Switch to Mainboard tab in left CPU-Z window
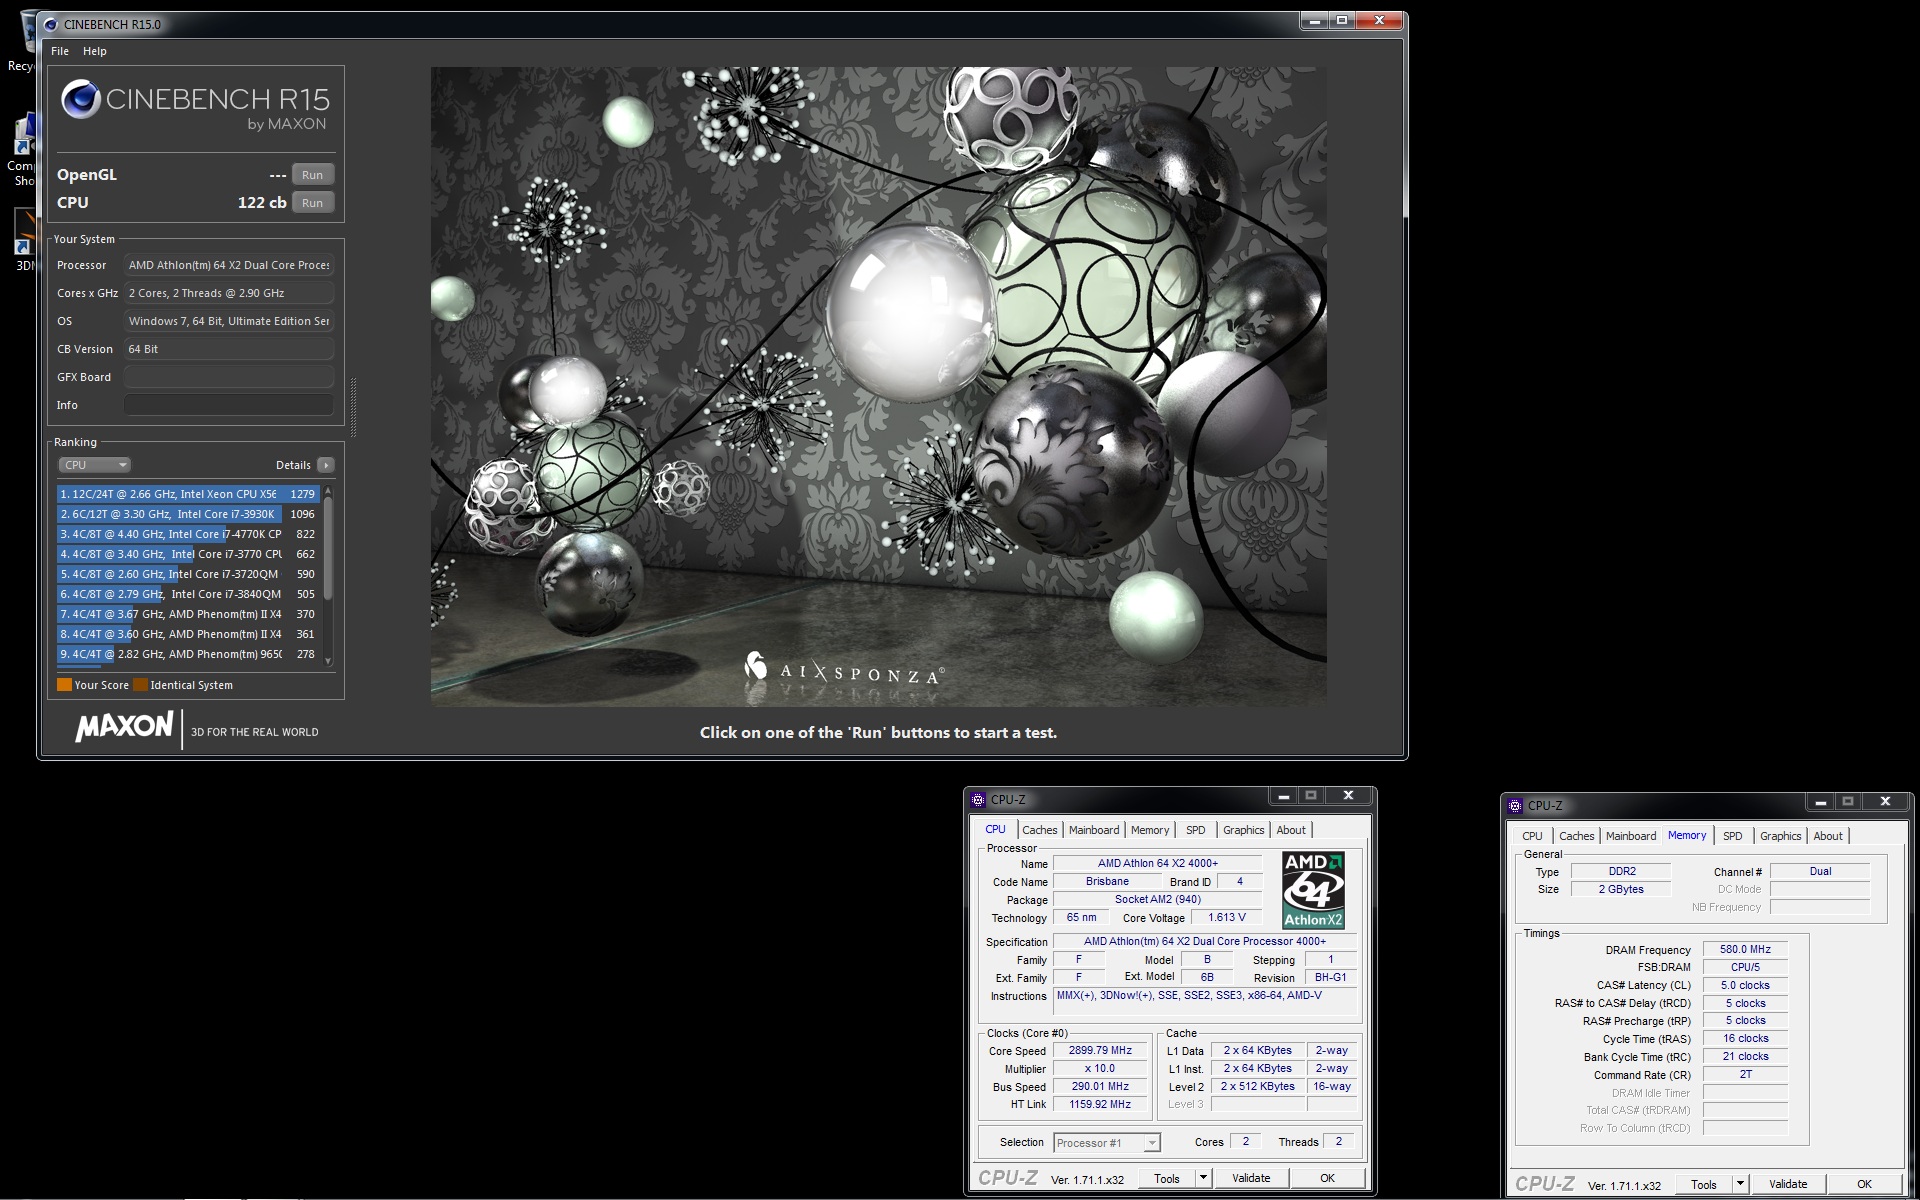 (x=1093, y=830)
